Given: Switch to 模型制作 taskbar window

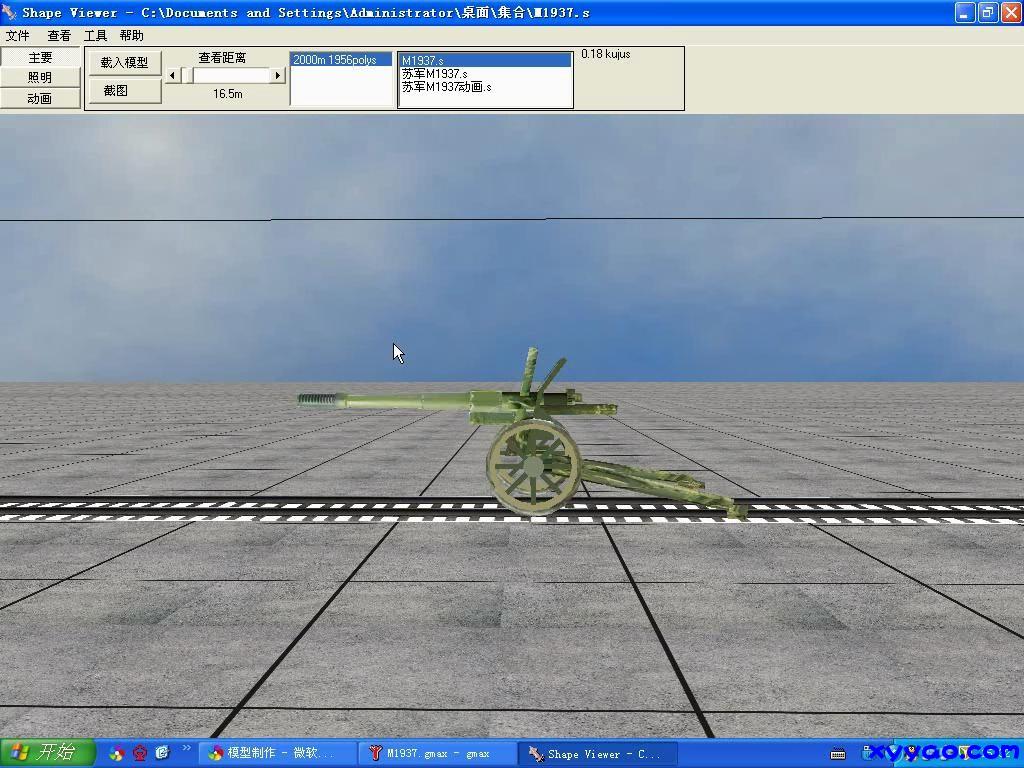Looking at the screenshot, I should [x=277, y=754].
